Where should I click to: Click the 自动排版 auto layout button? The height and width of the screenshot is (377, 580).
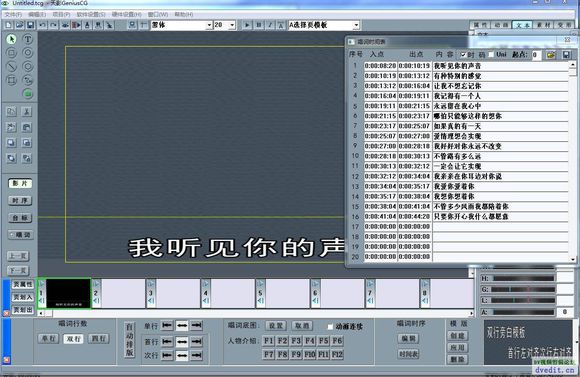[x=129, y=340]
